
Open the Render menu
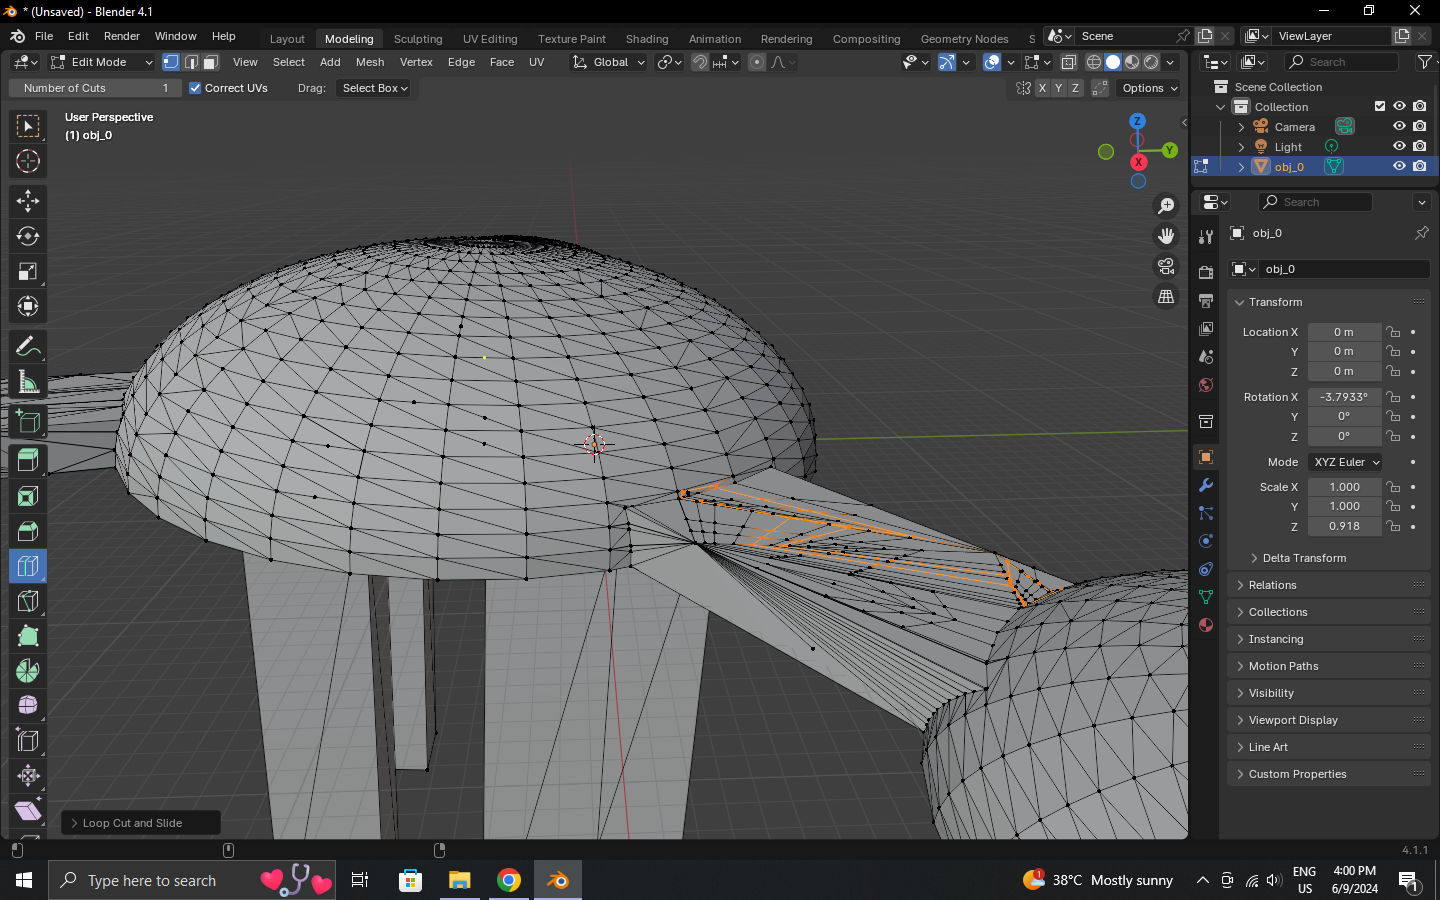pyautogui.click(x=122, y=36)
